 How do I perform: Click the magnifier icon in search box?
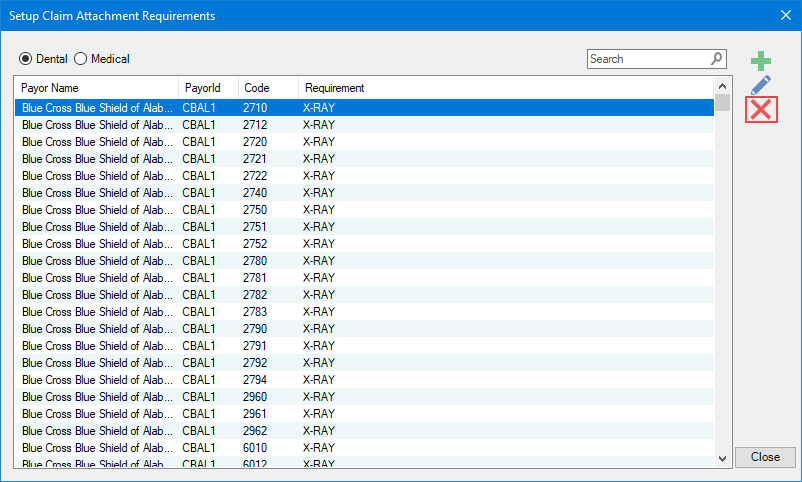click(717, 59)
